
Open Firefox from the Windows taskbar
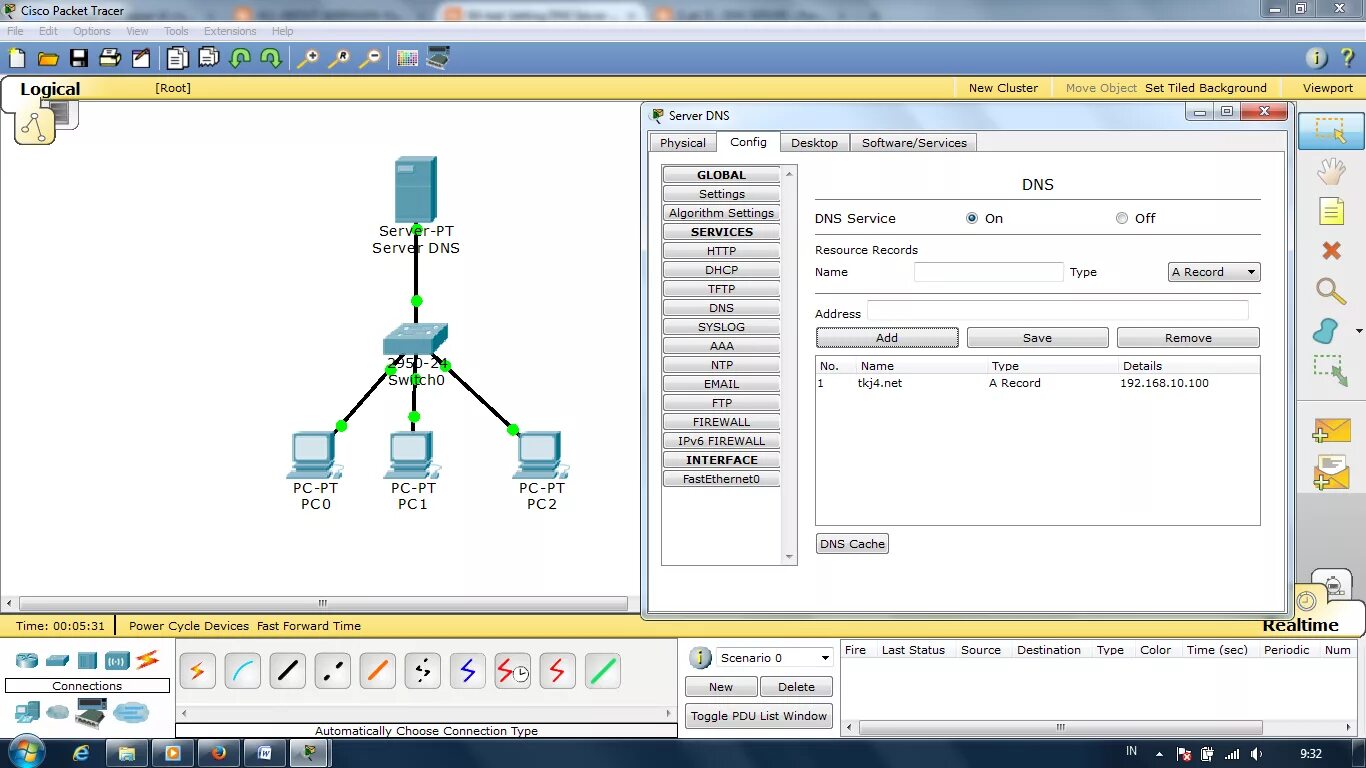218,753
